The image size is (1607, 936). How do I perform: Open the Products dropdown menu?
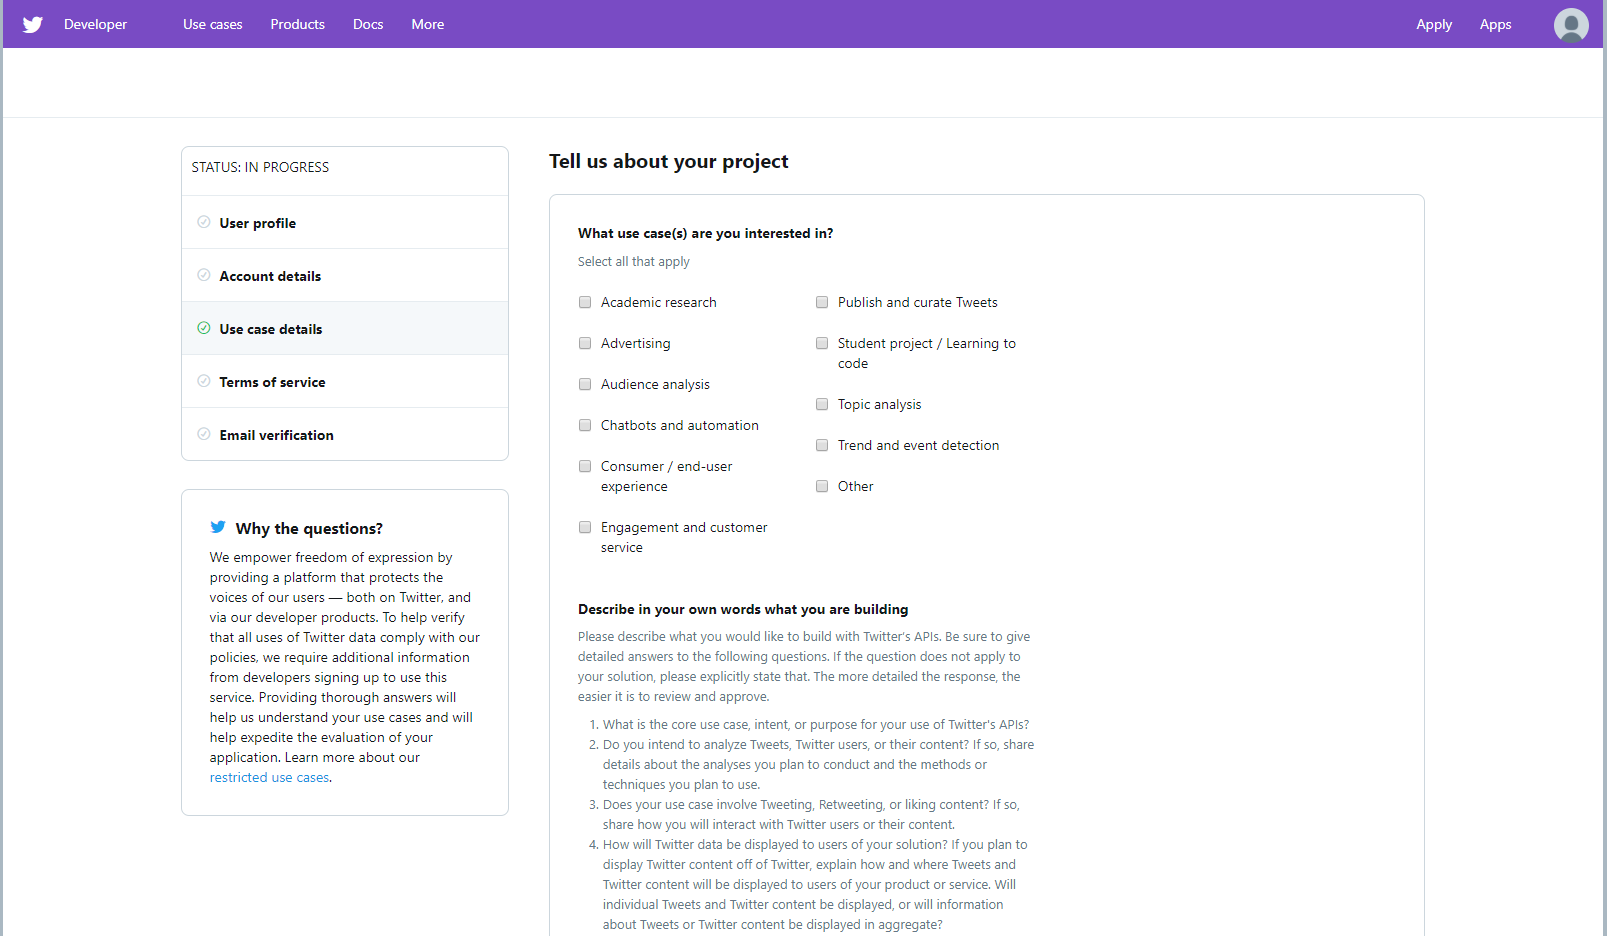point(297,24)
